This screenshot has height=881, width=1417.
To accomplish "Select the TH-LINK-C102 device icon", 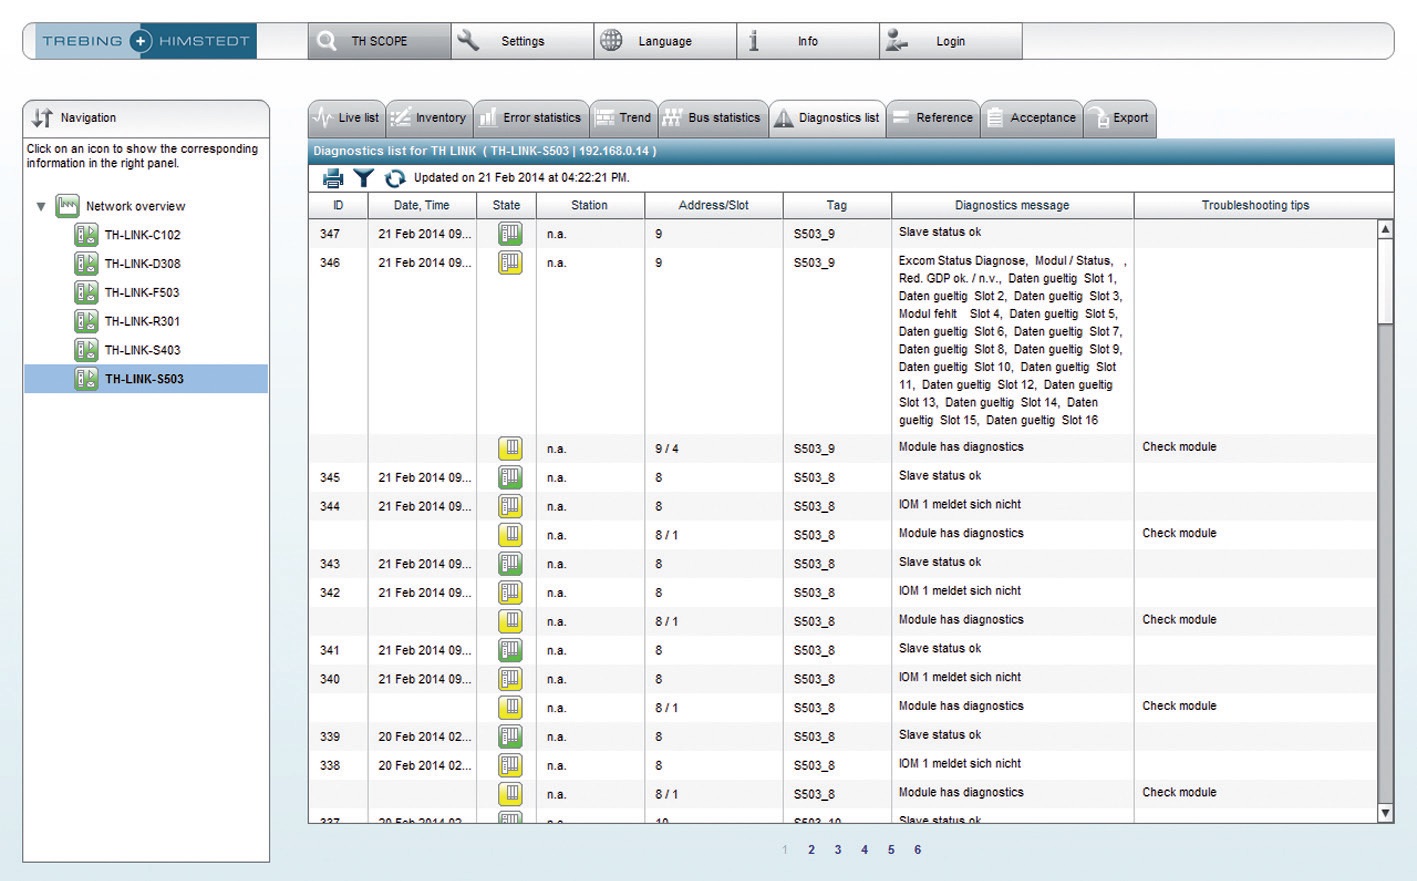I will [x=86, y=235].
